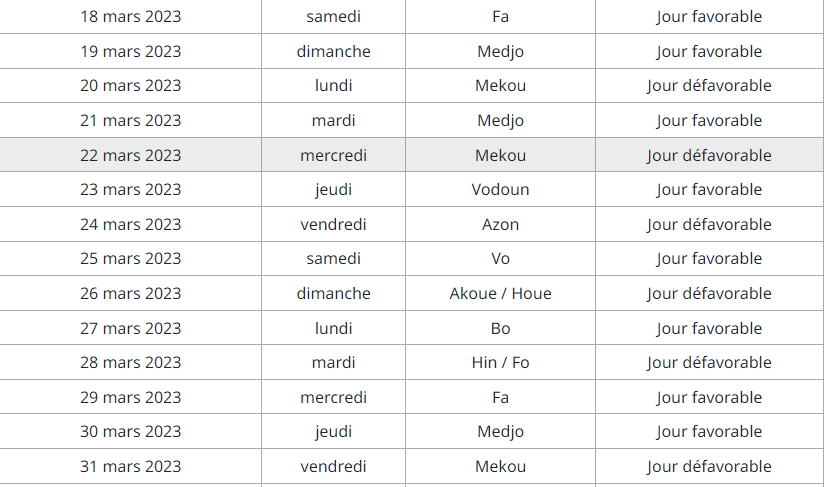Select the Akoue / Houe cell
This screenshot has height=487, width=825.
click(500, 294)
